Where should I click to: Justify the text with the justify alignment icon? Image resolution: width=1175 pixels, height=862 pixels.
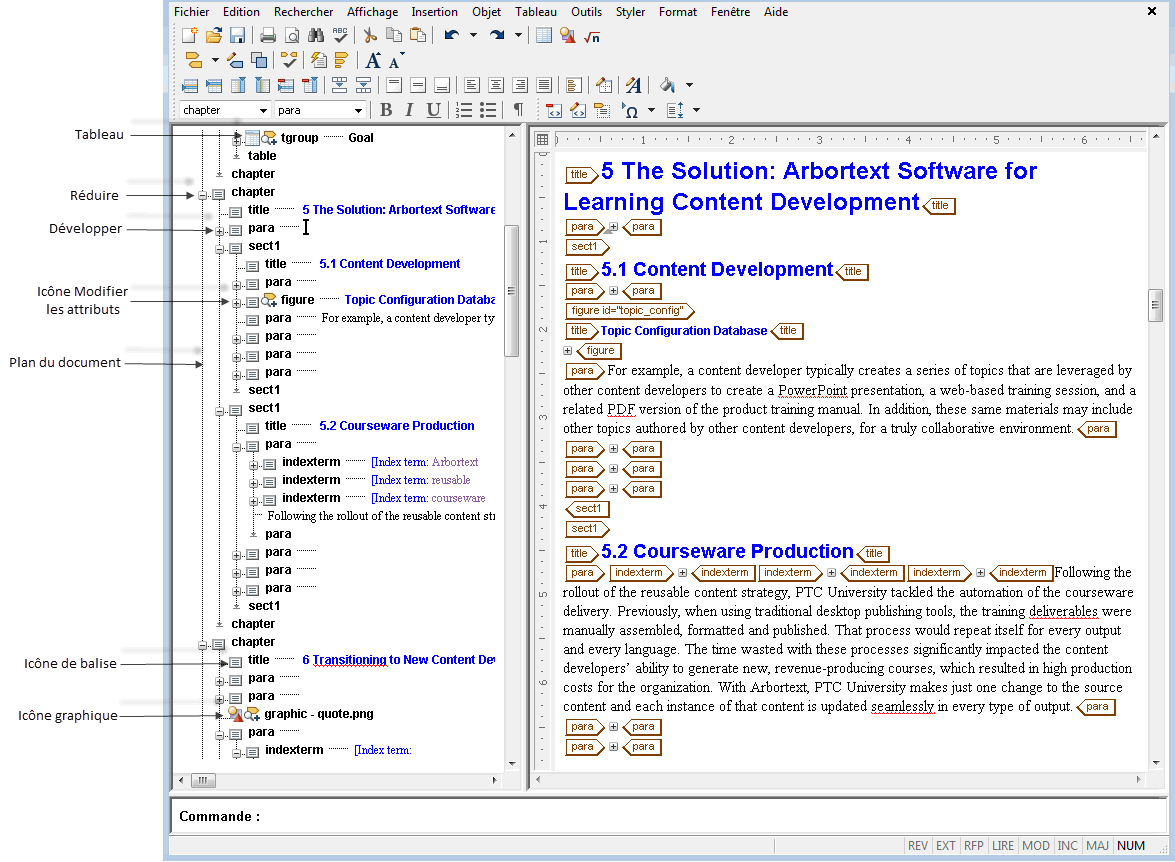[x=544, y=85]
